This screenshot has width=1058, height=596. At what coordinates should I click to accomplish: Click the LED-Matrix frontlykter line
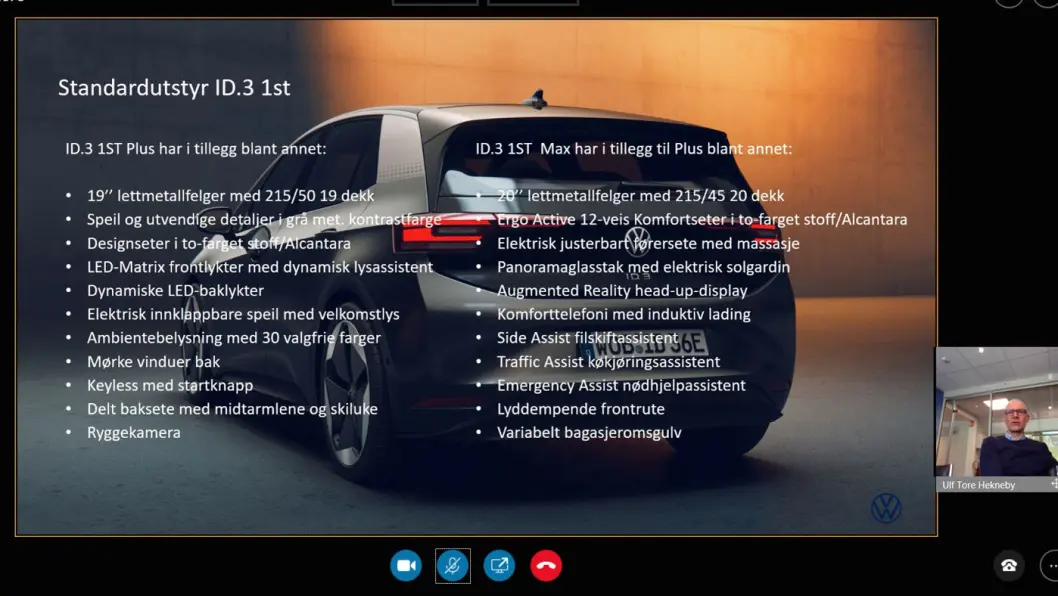click(x=260, y=267)
